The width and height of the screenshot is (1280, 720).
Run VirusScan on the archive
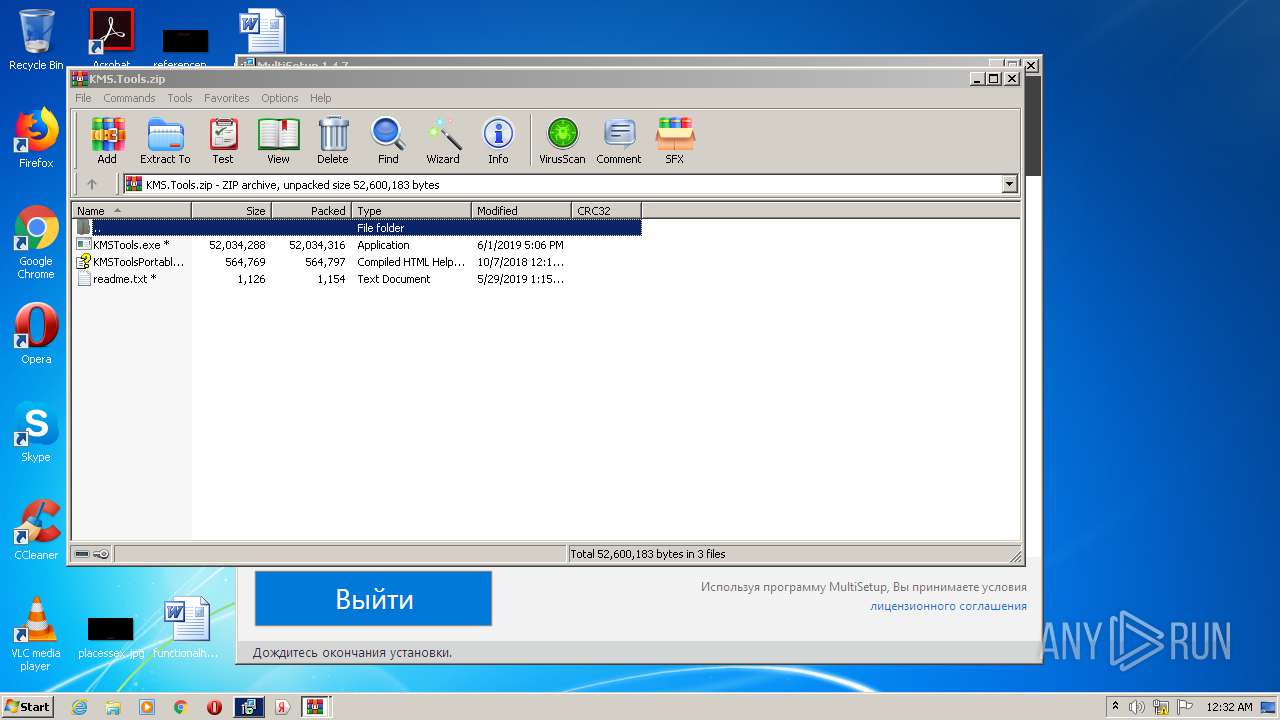[x=562, y=140]
